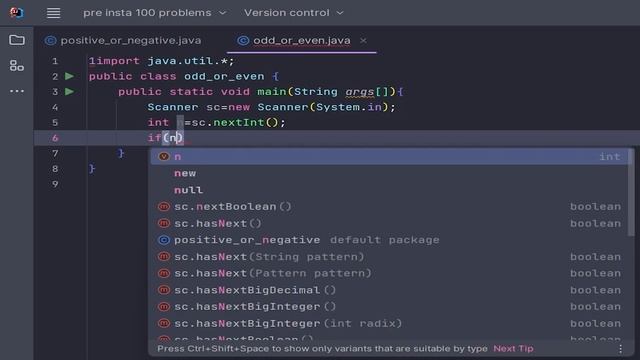Select sc.hasNext(Pattern pattern) suggestion
The image size is (640, 360).
[x=390, y=273]
